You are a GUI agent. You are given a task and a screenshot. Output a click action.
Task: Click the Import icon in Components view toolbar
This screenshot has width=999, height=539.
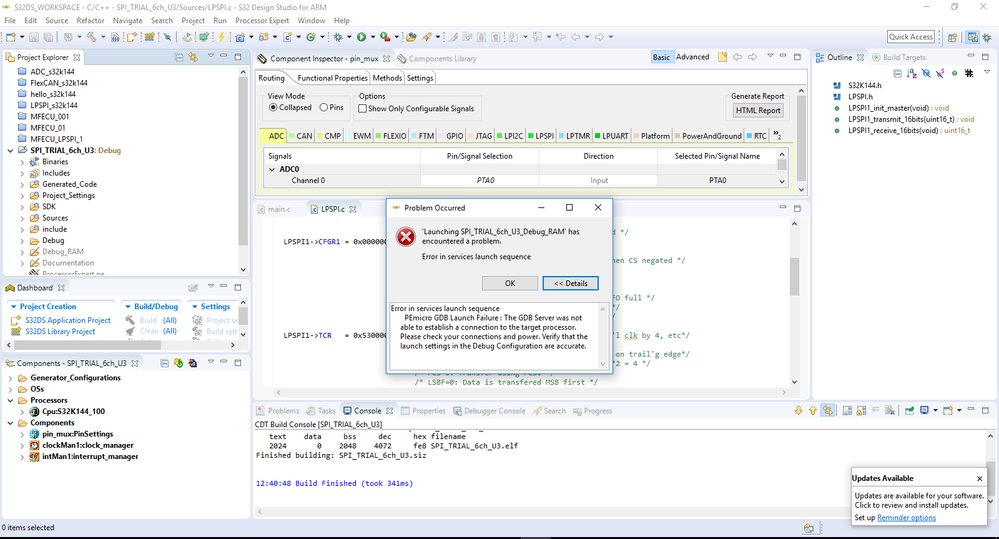(192, 363)
